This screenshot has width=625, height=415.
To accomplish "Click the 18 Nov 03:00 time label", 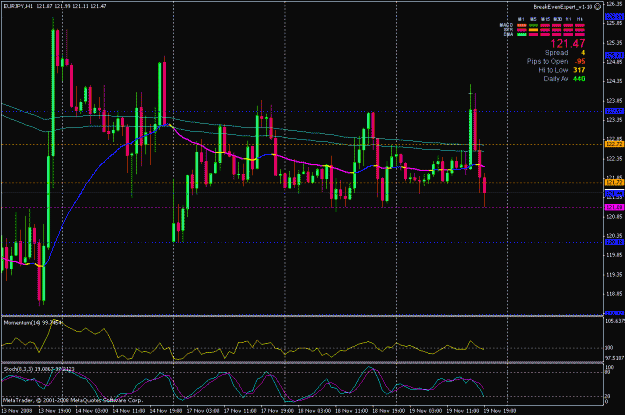I will (x=314, y=411).
